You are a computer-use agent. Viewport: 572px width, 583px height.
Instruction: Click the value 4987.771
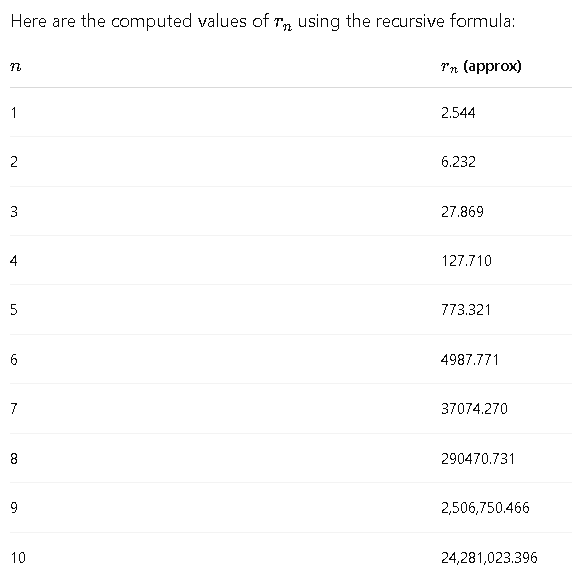[x=470, y=360]
